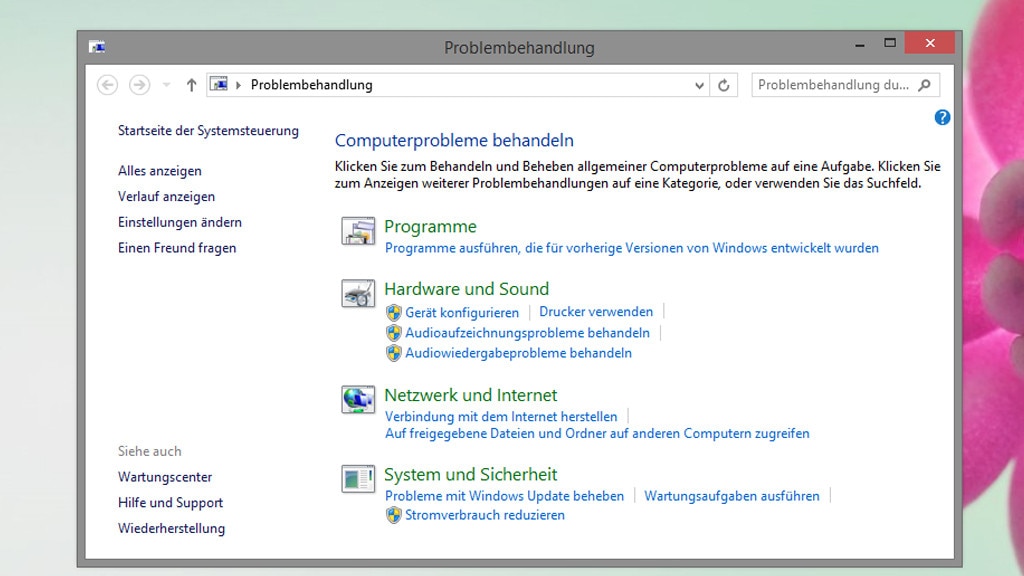Viewport: 1024px width, 576px height.
Task: Open Wartungscenter under Siehe auch
Action: click(165, 477)
